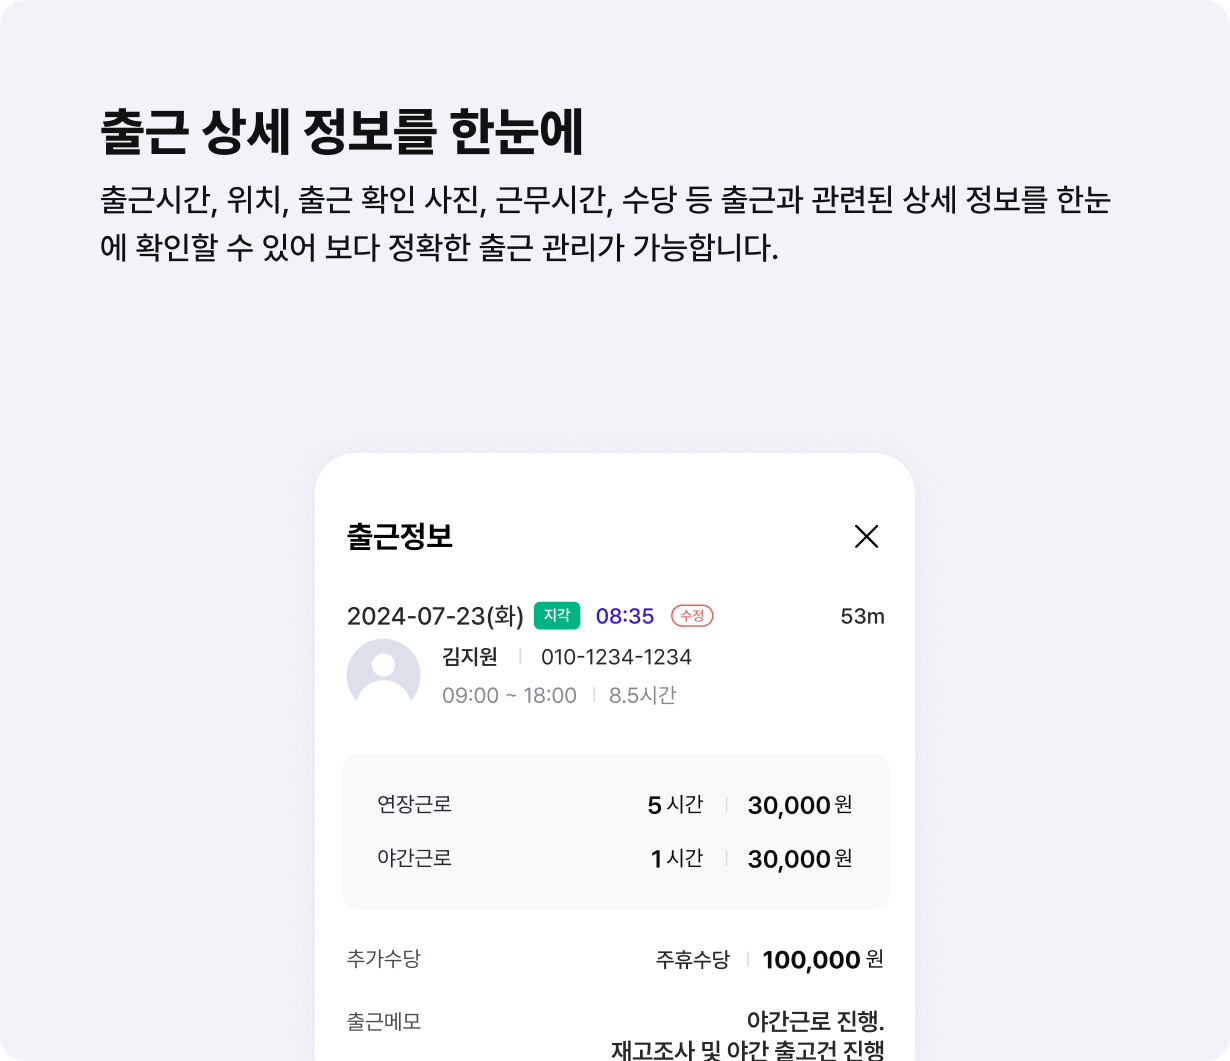
Task: Click the 53m late duration
Action: [862, 616]
